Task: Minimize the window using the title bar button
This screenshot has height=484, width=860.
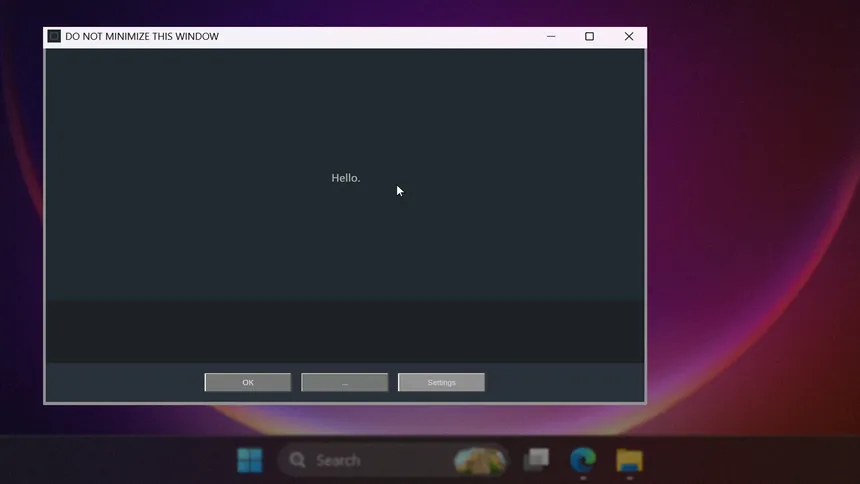Action: pos(551,37)
